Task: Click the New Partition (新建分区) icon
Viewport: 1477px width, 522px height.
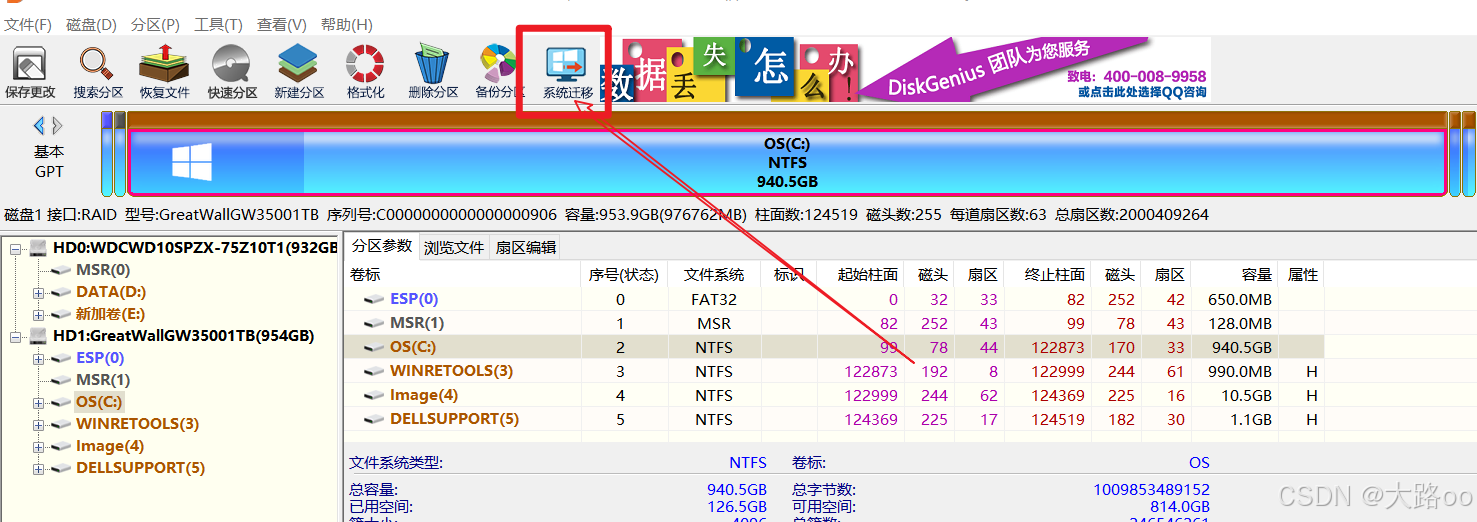Action: [299, 72]
